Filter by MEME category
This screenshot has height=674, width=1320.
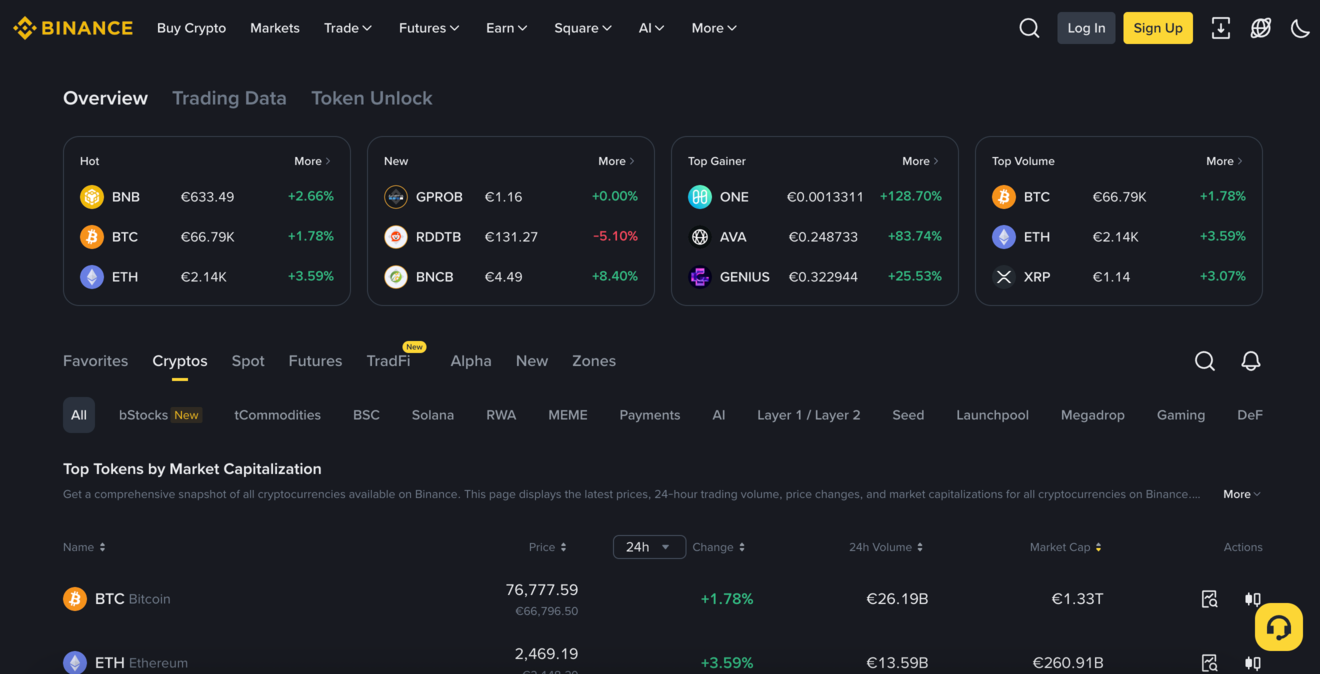568,415
